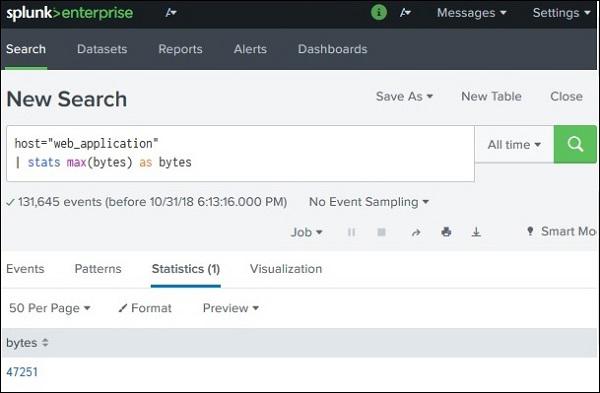
Task: Open the Messages dropdown
Action: point(471,13)
